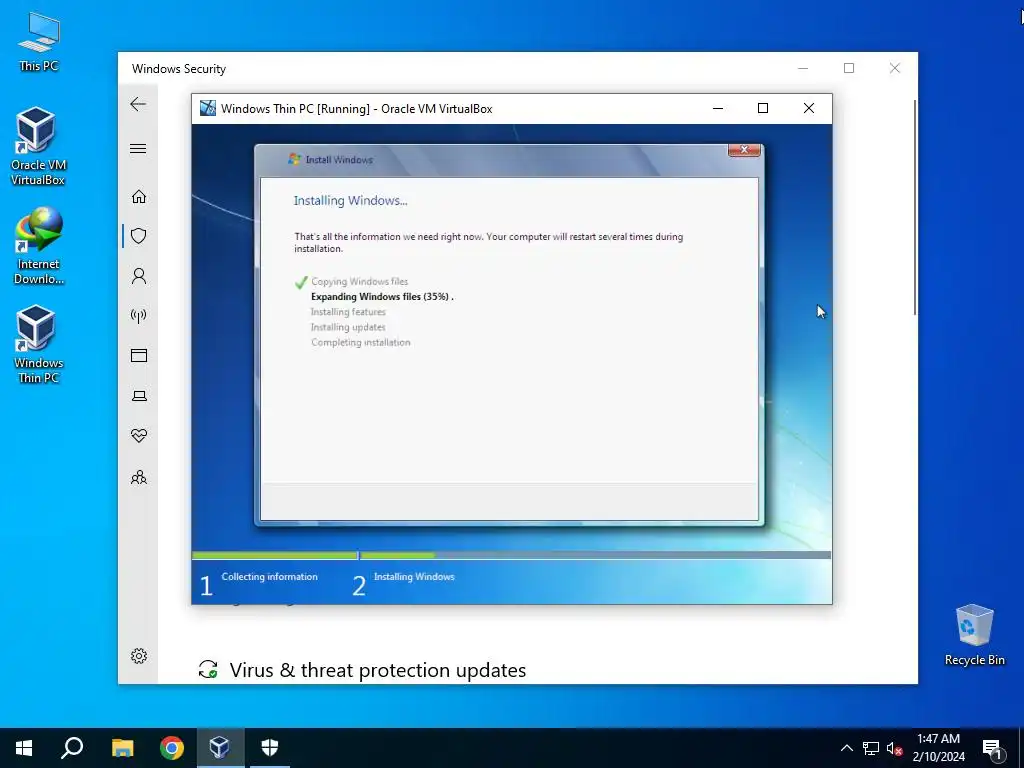Viewport: 1024px width, 768px height.
Task: Open Windows Security settings gear
Action: [138, 656]
